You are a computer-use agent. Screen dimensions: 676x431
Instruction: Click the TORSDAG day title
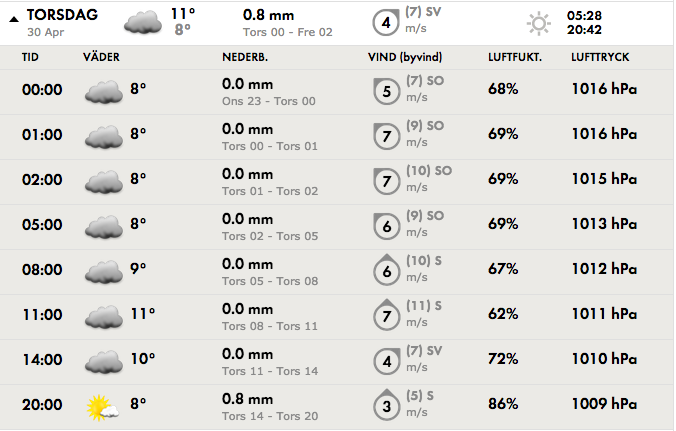tap(63, 15)
